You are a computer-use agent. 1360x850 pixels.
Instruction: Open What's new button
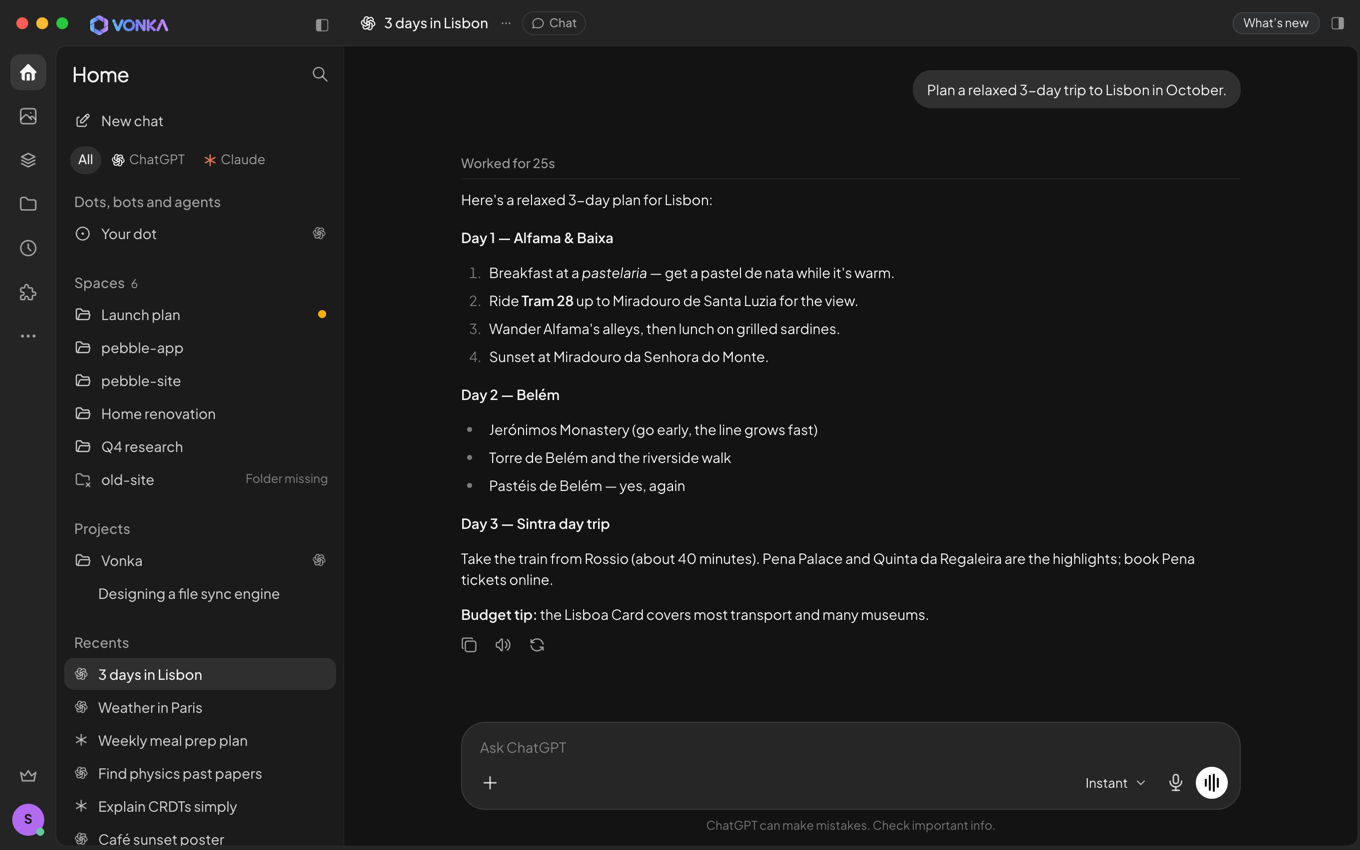pos(1276,23)
